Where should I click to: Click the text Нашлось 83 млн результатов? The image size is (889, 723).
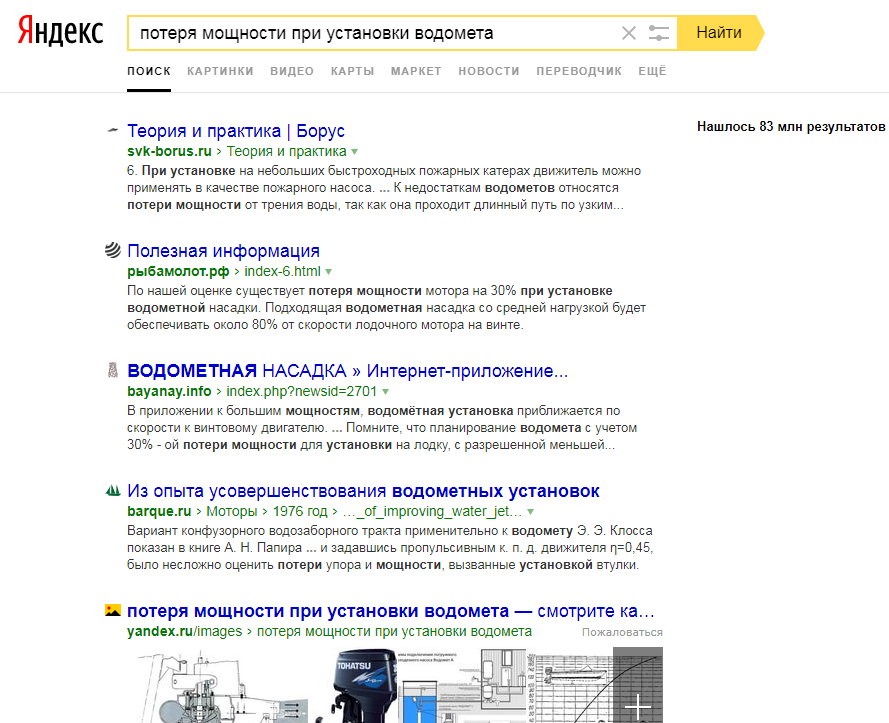click(x=791, y=126)
